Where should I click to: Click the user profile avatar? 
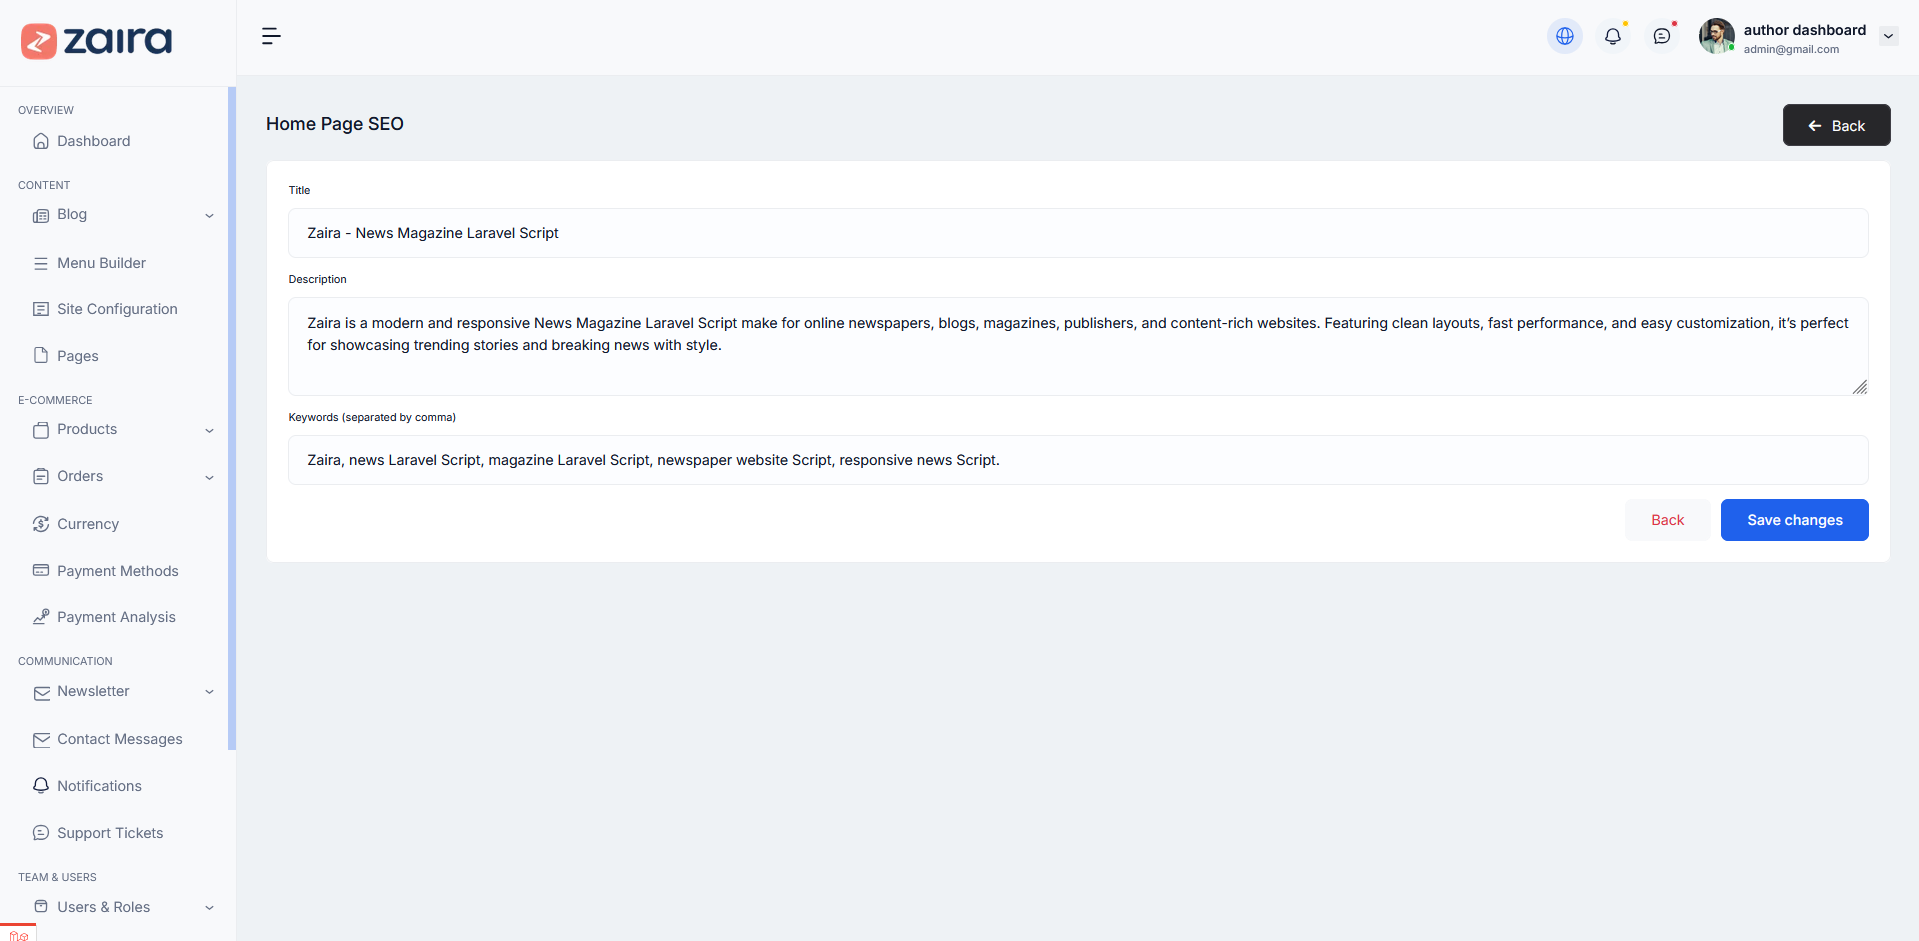(1716, 37)
